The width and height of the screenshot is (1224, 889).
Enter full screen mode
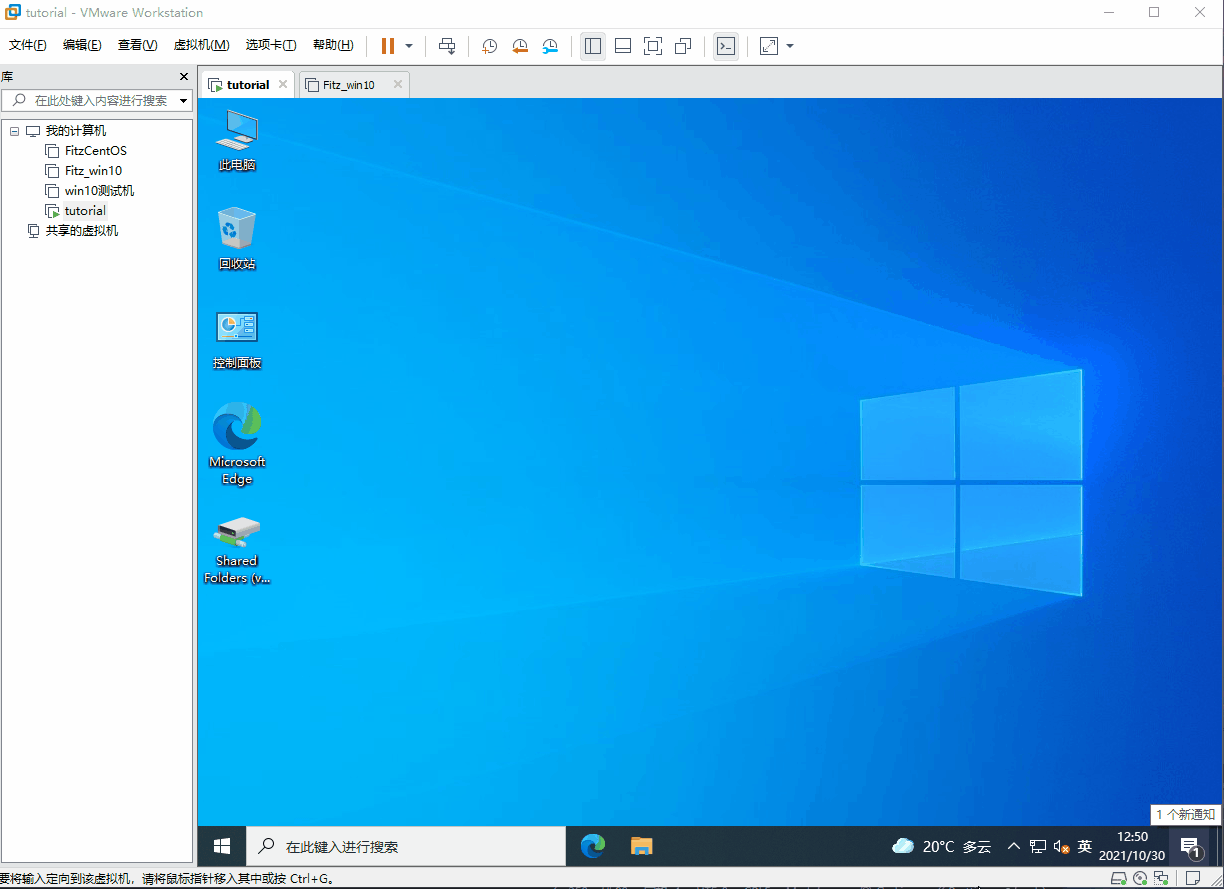click(x=653, y=46)
